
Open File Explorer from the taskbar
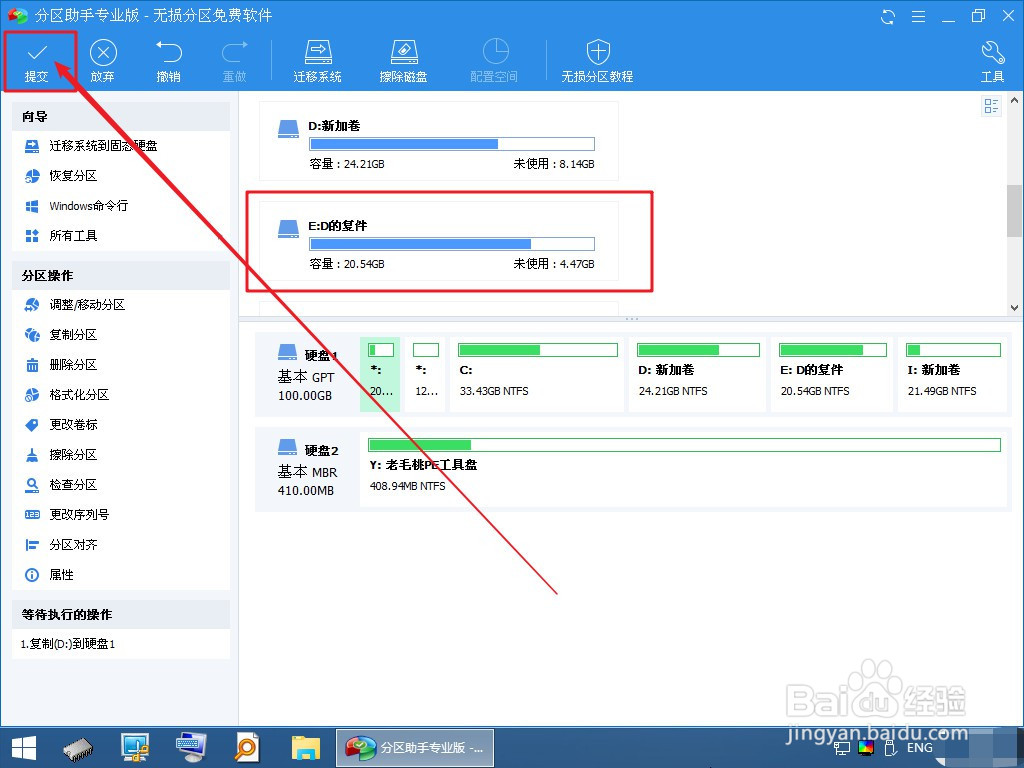coord(305,748)
